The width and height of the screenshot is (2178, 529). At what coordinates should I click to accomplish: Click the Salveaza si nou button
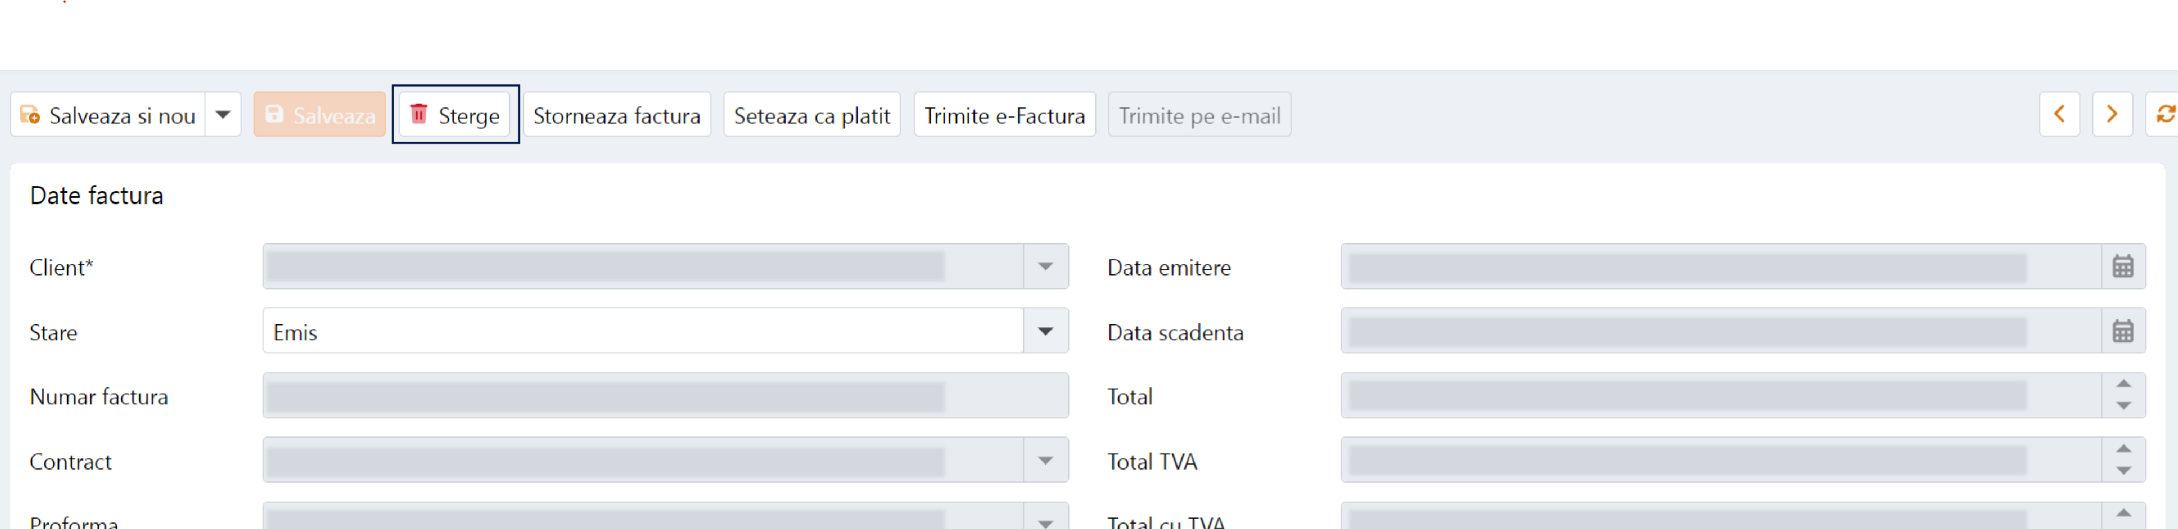(x=108, y=115)
